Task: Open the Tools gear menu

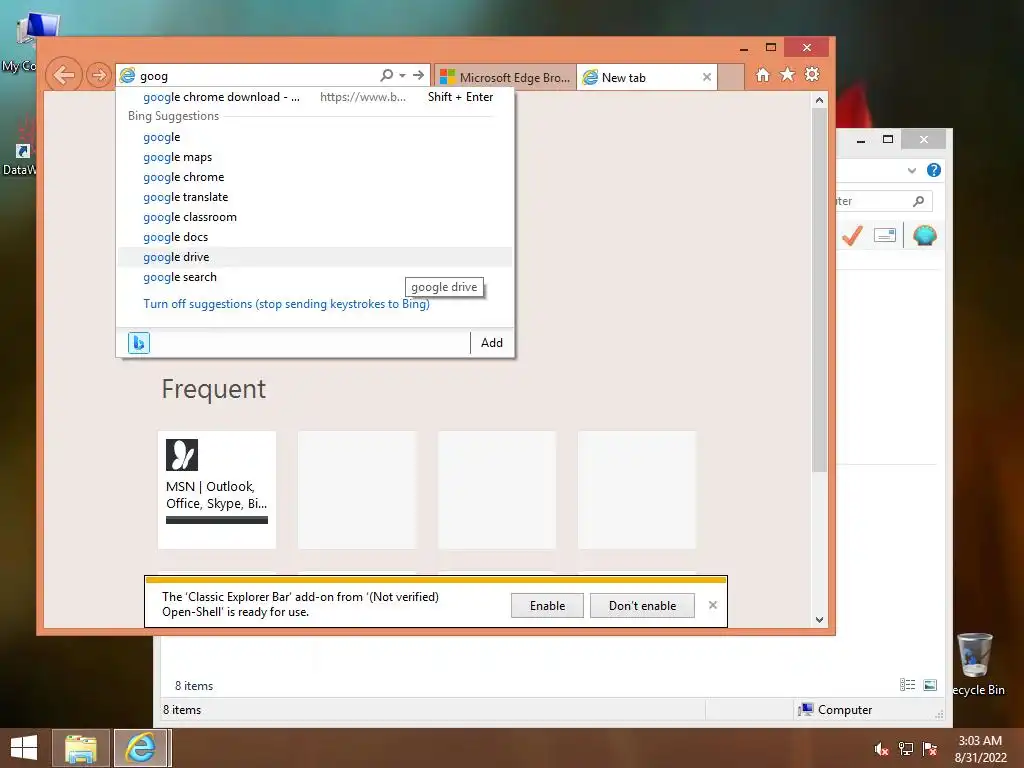Action: (x=812, y=74)
